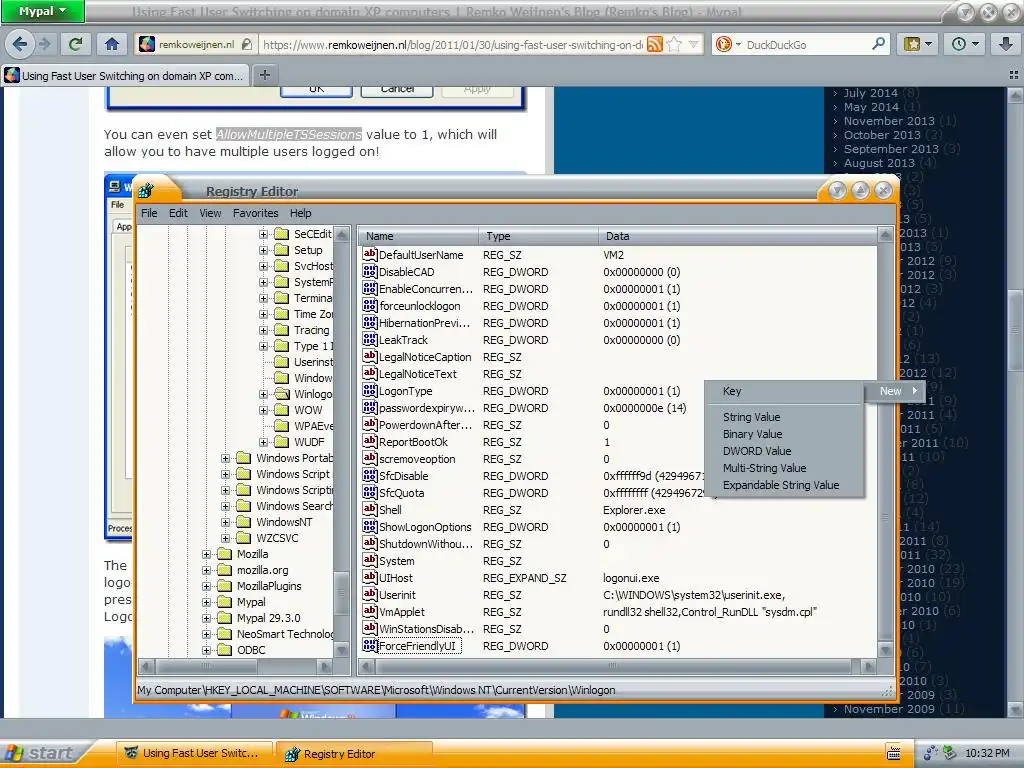Click the ODBC folder icon

point(225,650)
